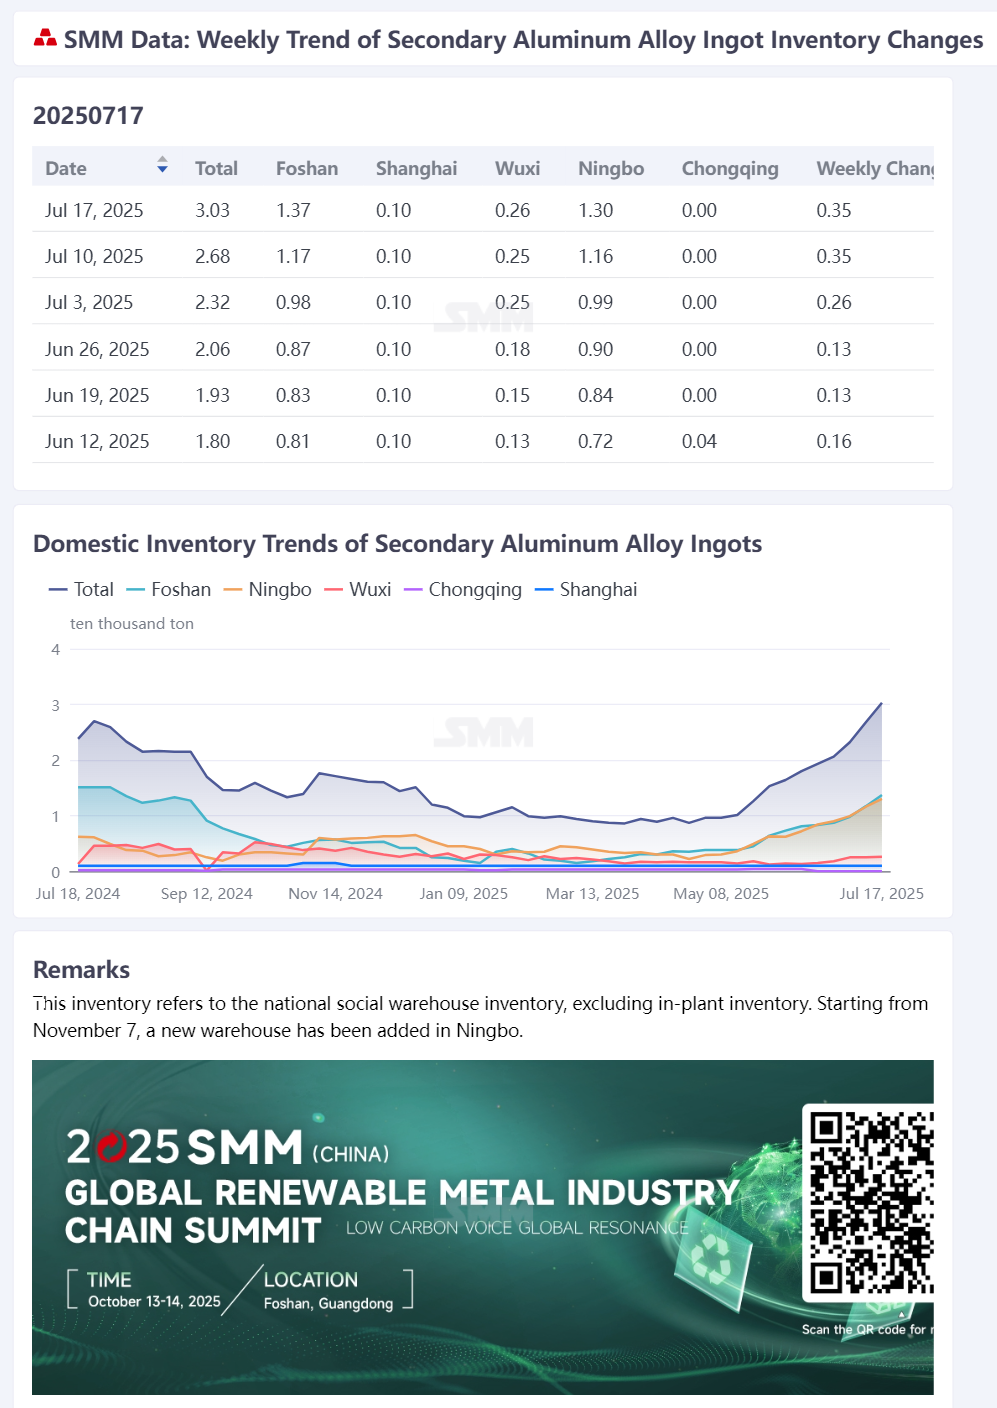The height and width of the screenshot is (1408, 997).
Task: Toggle the Foshan series in chart legend
Action: [168, 589]
